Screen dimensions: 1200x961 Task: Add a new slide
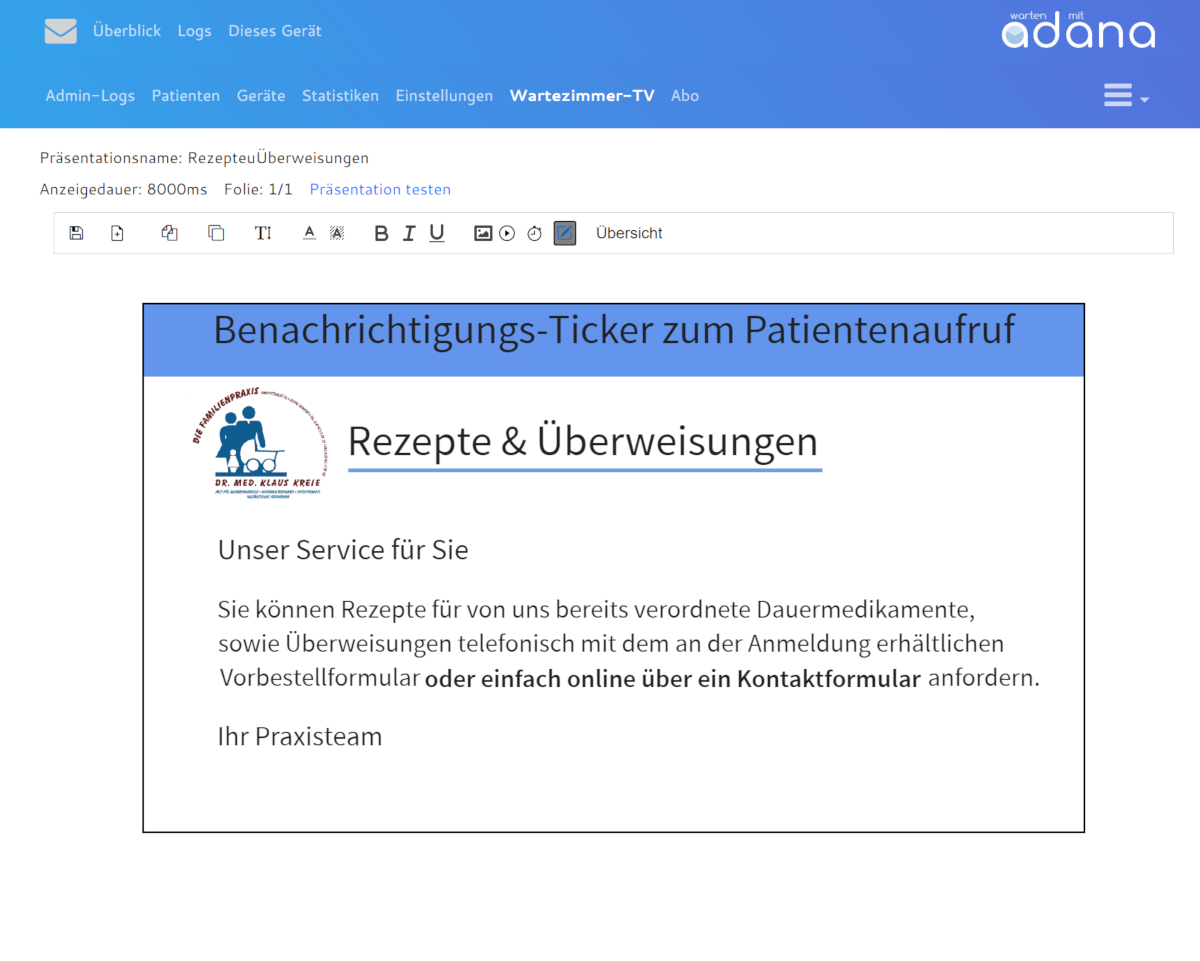click(x=117, y=232)
